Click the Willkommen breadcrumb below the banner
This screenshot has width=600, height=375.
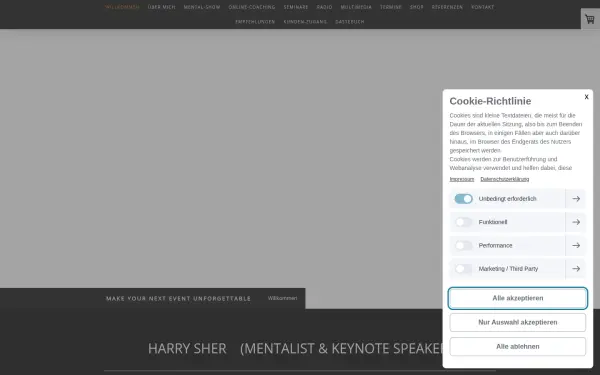pos(282,298)
